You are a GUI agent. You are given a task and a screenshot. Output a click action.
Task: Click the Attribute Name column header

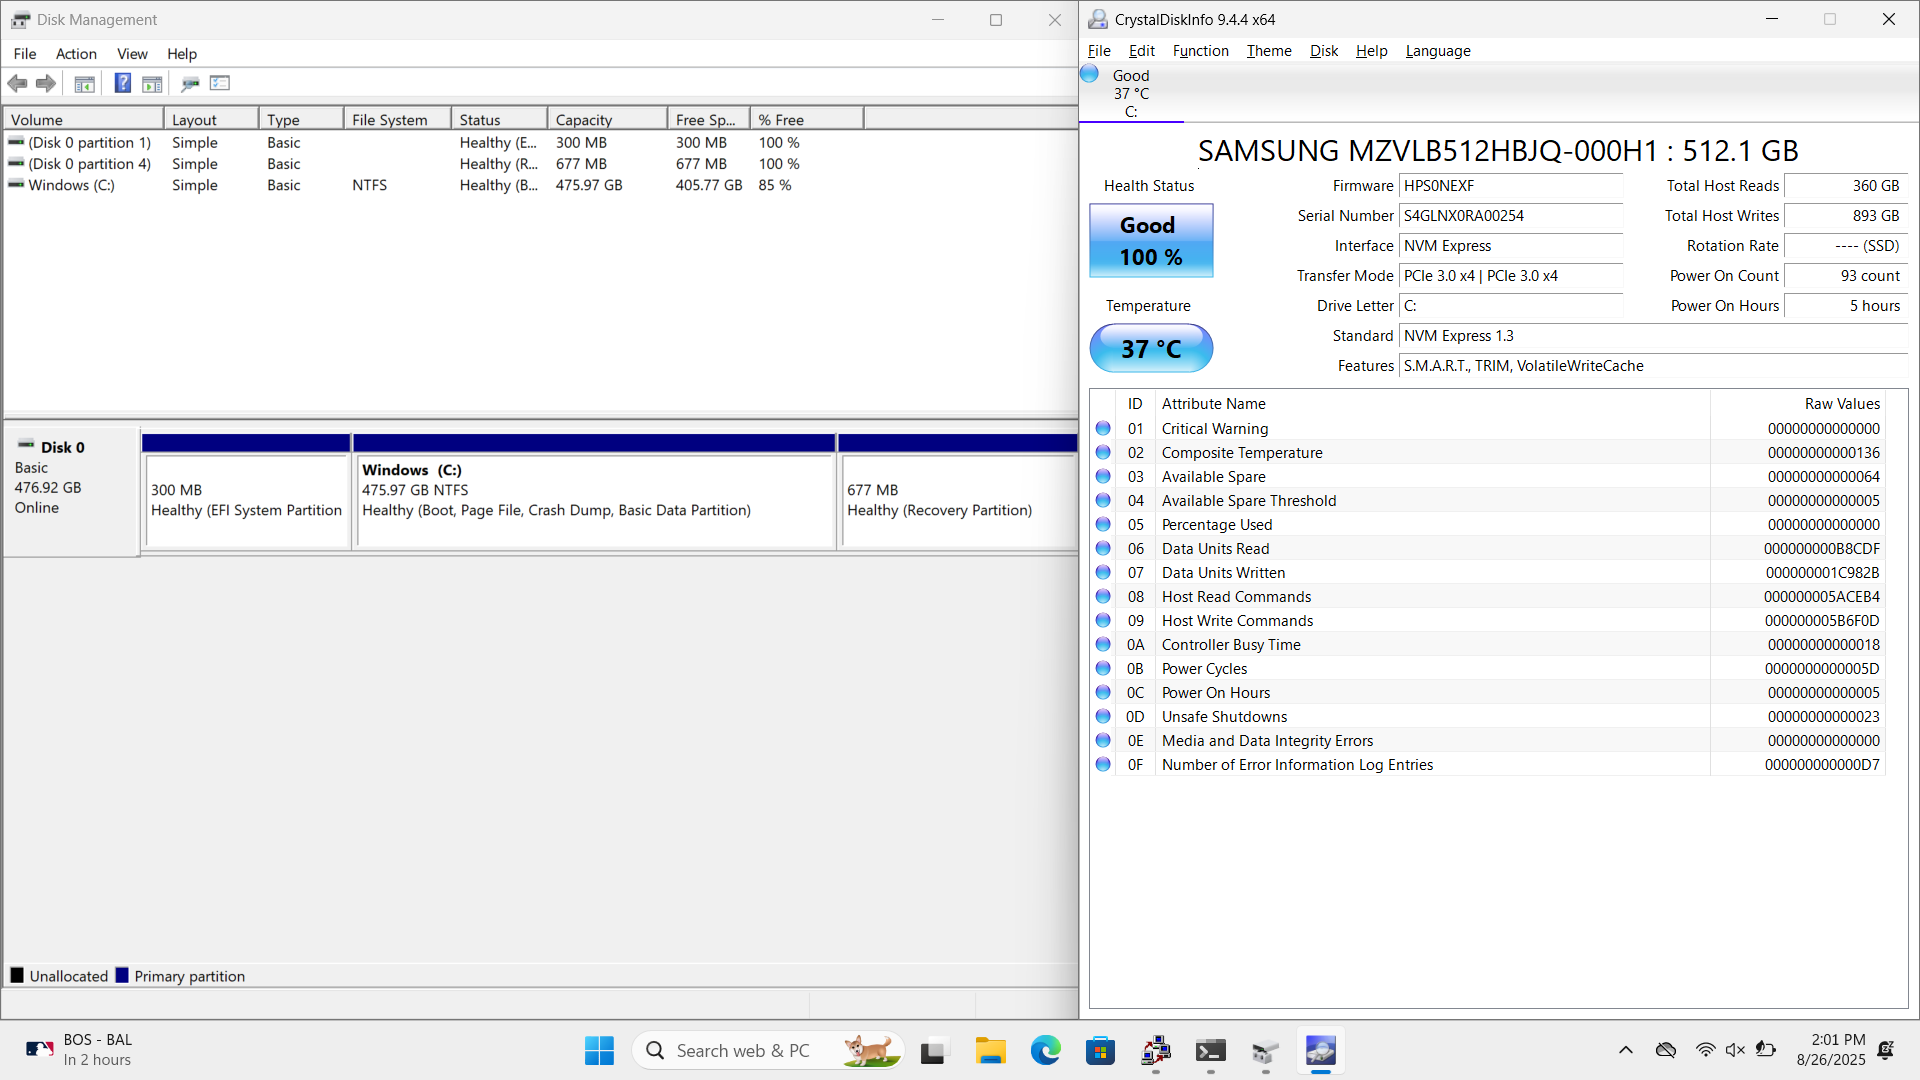pos(1432,404)
